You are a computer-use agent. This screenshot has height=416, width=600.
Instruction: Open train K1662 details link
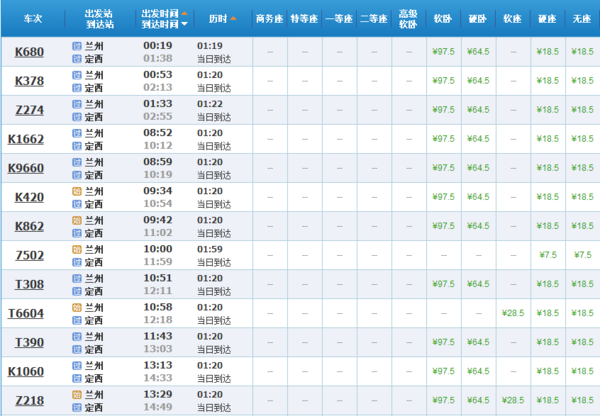click(30, 139)
